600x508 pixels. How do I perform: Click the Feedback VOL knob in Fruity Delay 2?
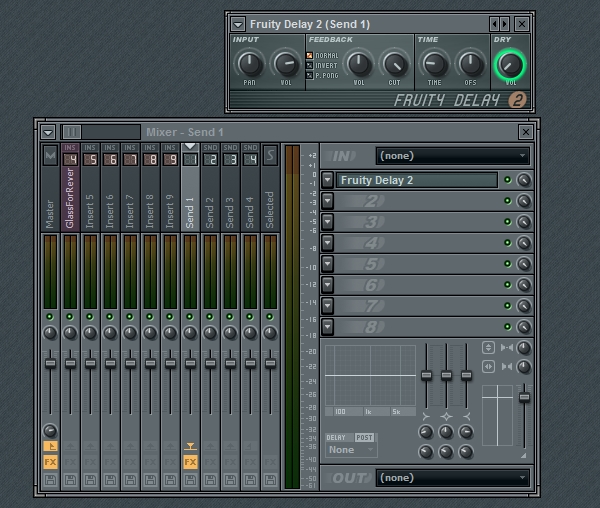[359, 64]
